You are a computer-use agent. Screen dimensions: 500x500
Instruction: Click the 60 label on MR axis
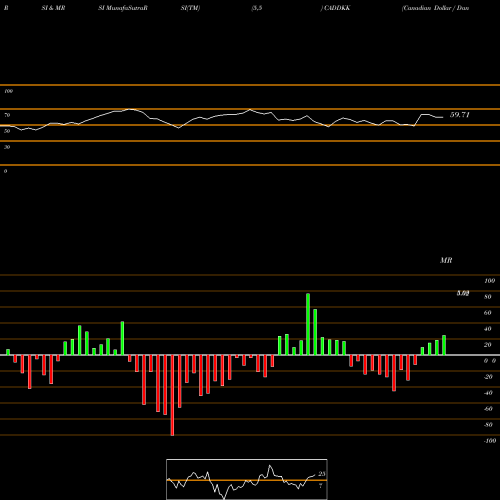488,313
